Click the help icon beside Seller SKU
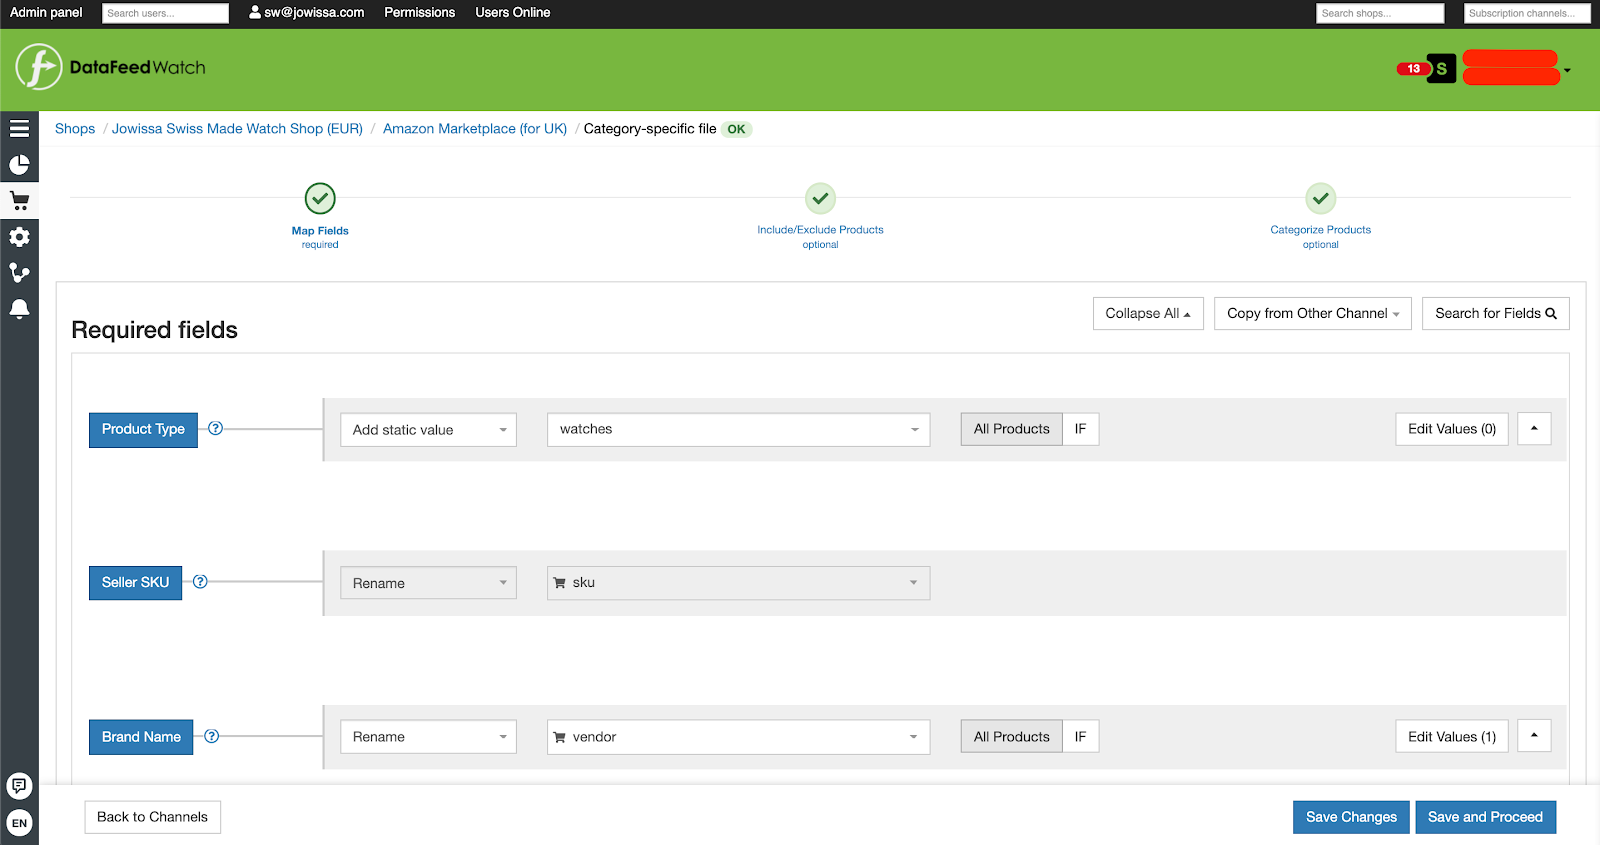The image size is (1600, 845). 200,581
